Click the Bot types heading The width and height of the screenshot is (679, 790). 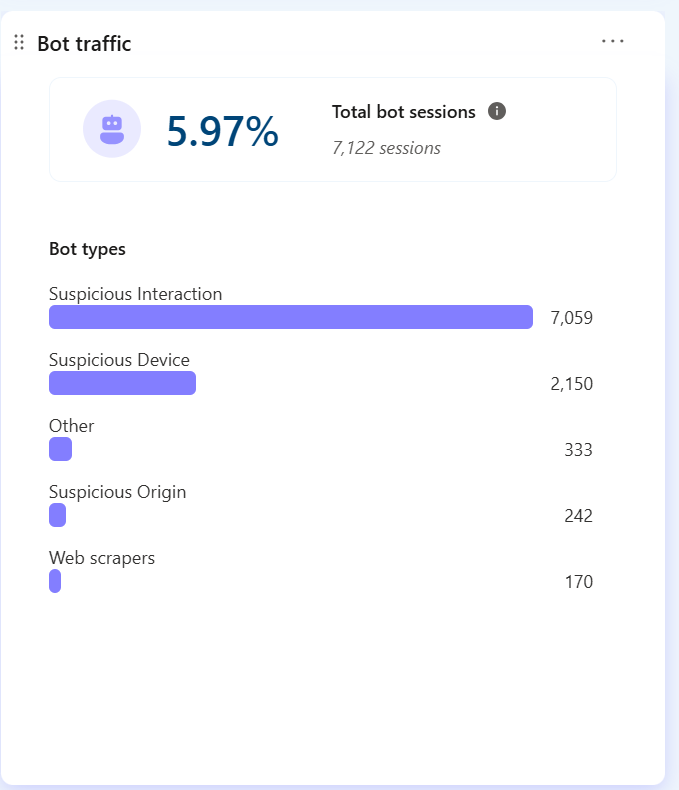(x=87, y=249)
